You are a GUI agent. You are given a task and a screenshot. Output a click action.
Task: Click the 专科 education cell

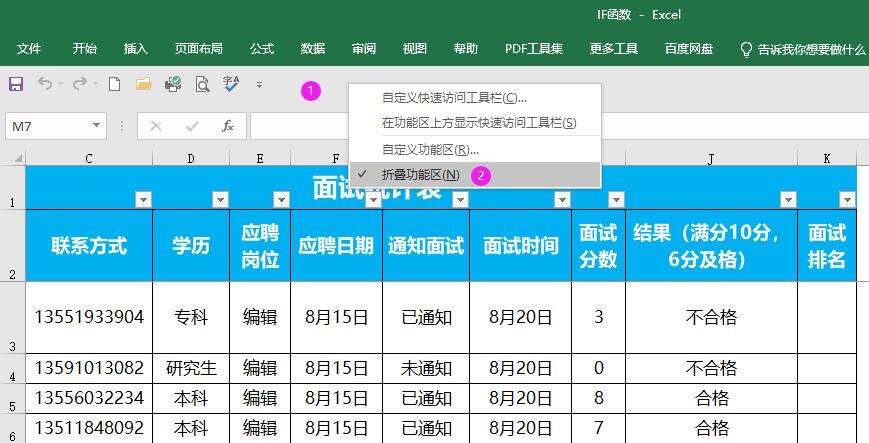click(x=191, y=318)
